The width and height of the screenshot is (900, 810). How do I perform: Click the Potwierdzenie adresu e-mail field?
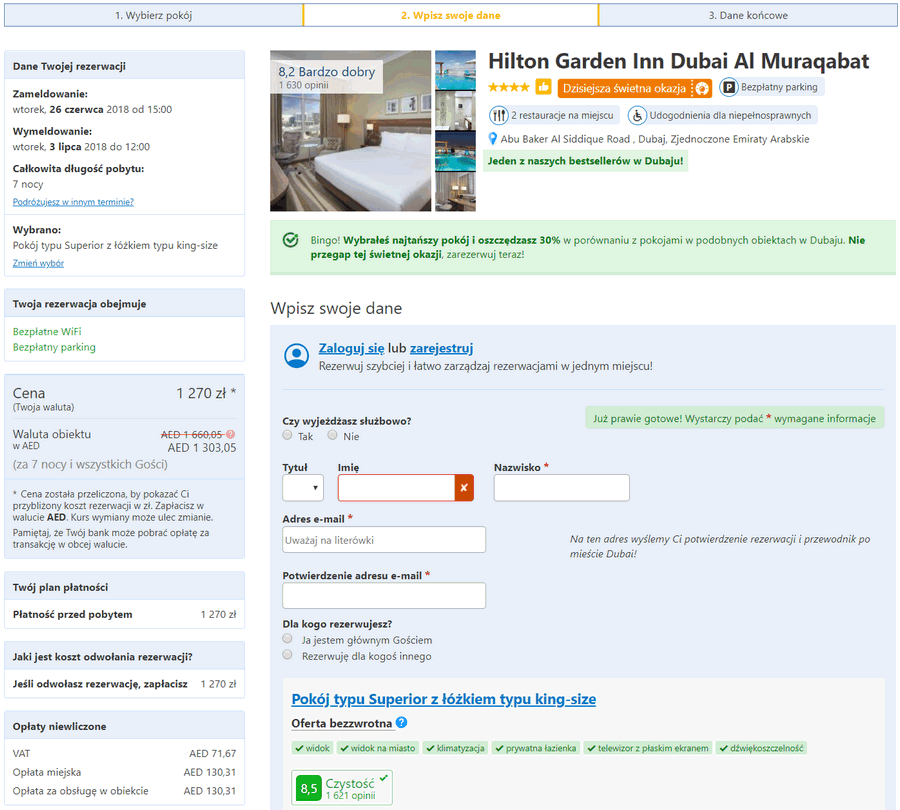[x=383, y=595]
